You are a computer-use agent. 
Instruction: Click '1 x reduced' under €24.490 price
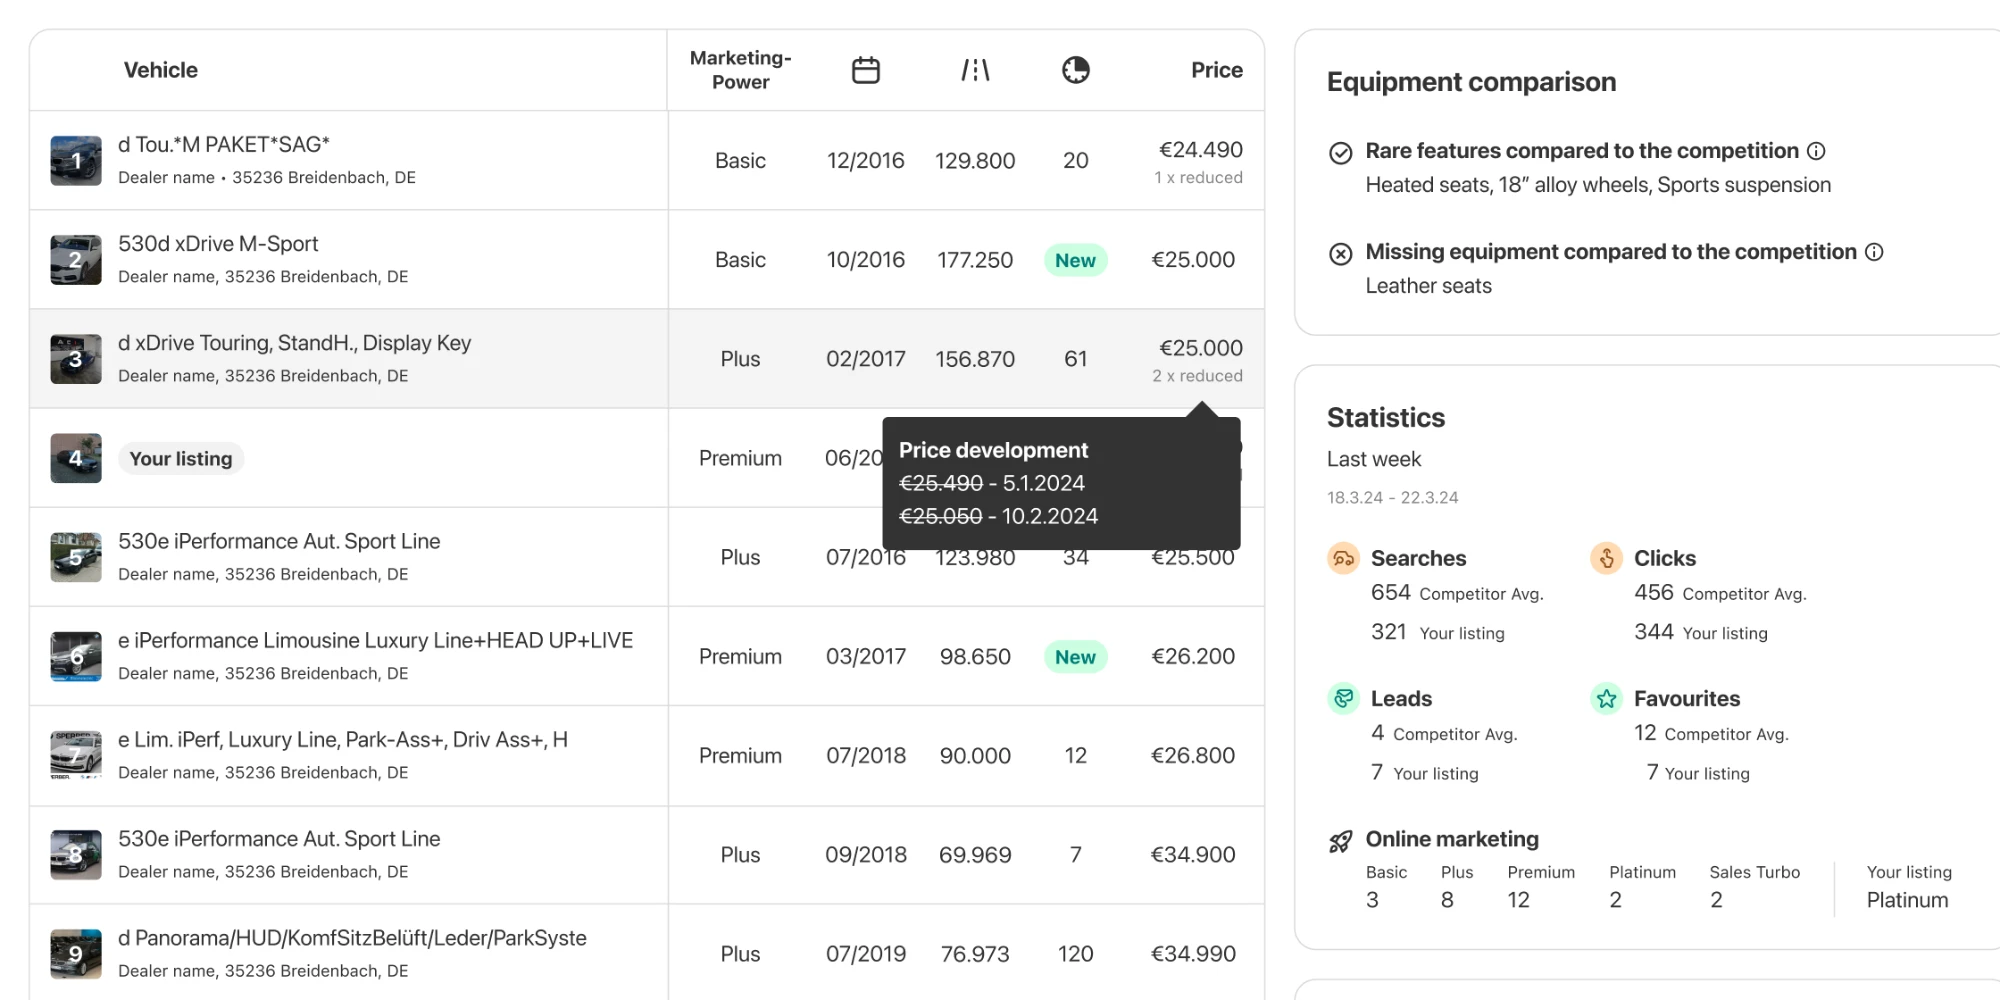[1198, 178]
